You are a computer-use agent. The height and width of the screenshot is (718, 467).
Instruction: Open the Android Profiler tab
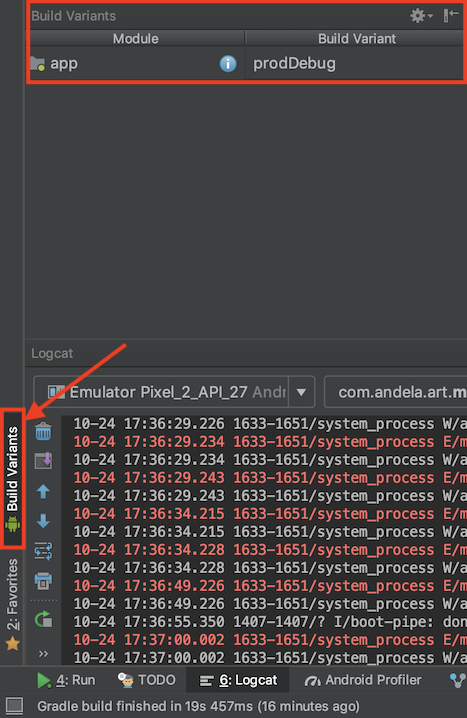tap(363, 680)
